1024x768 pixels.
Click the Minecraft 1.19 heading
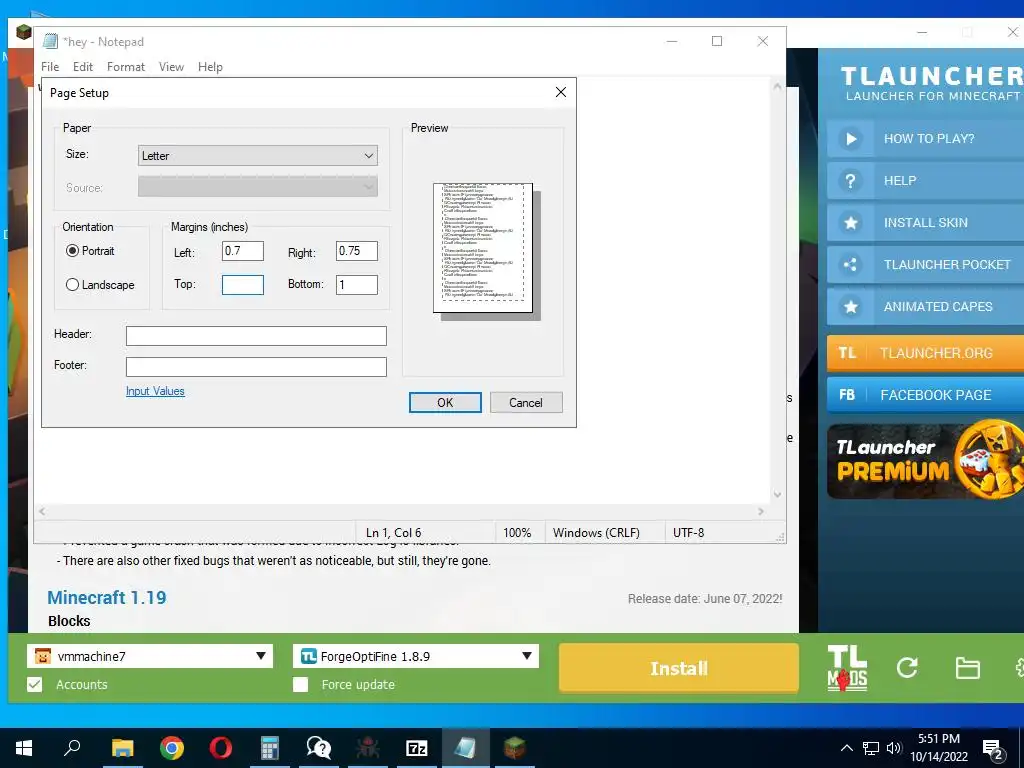tap(107, 598)
